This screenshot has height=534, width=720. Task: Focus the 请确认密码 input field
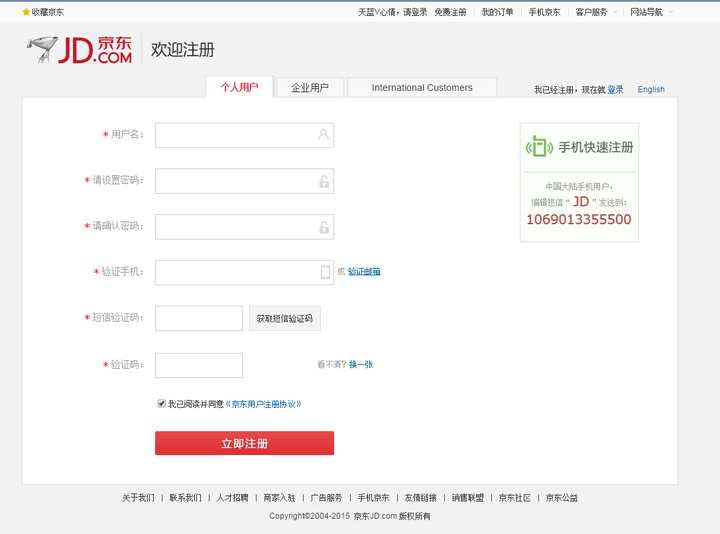[x=244, y=227]
